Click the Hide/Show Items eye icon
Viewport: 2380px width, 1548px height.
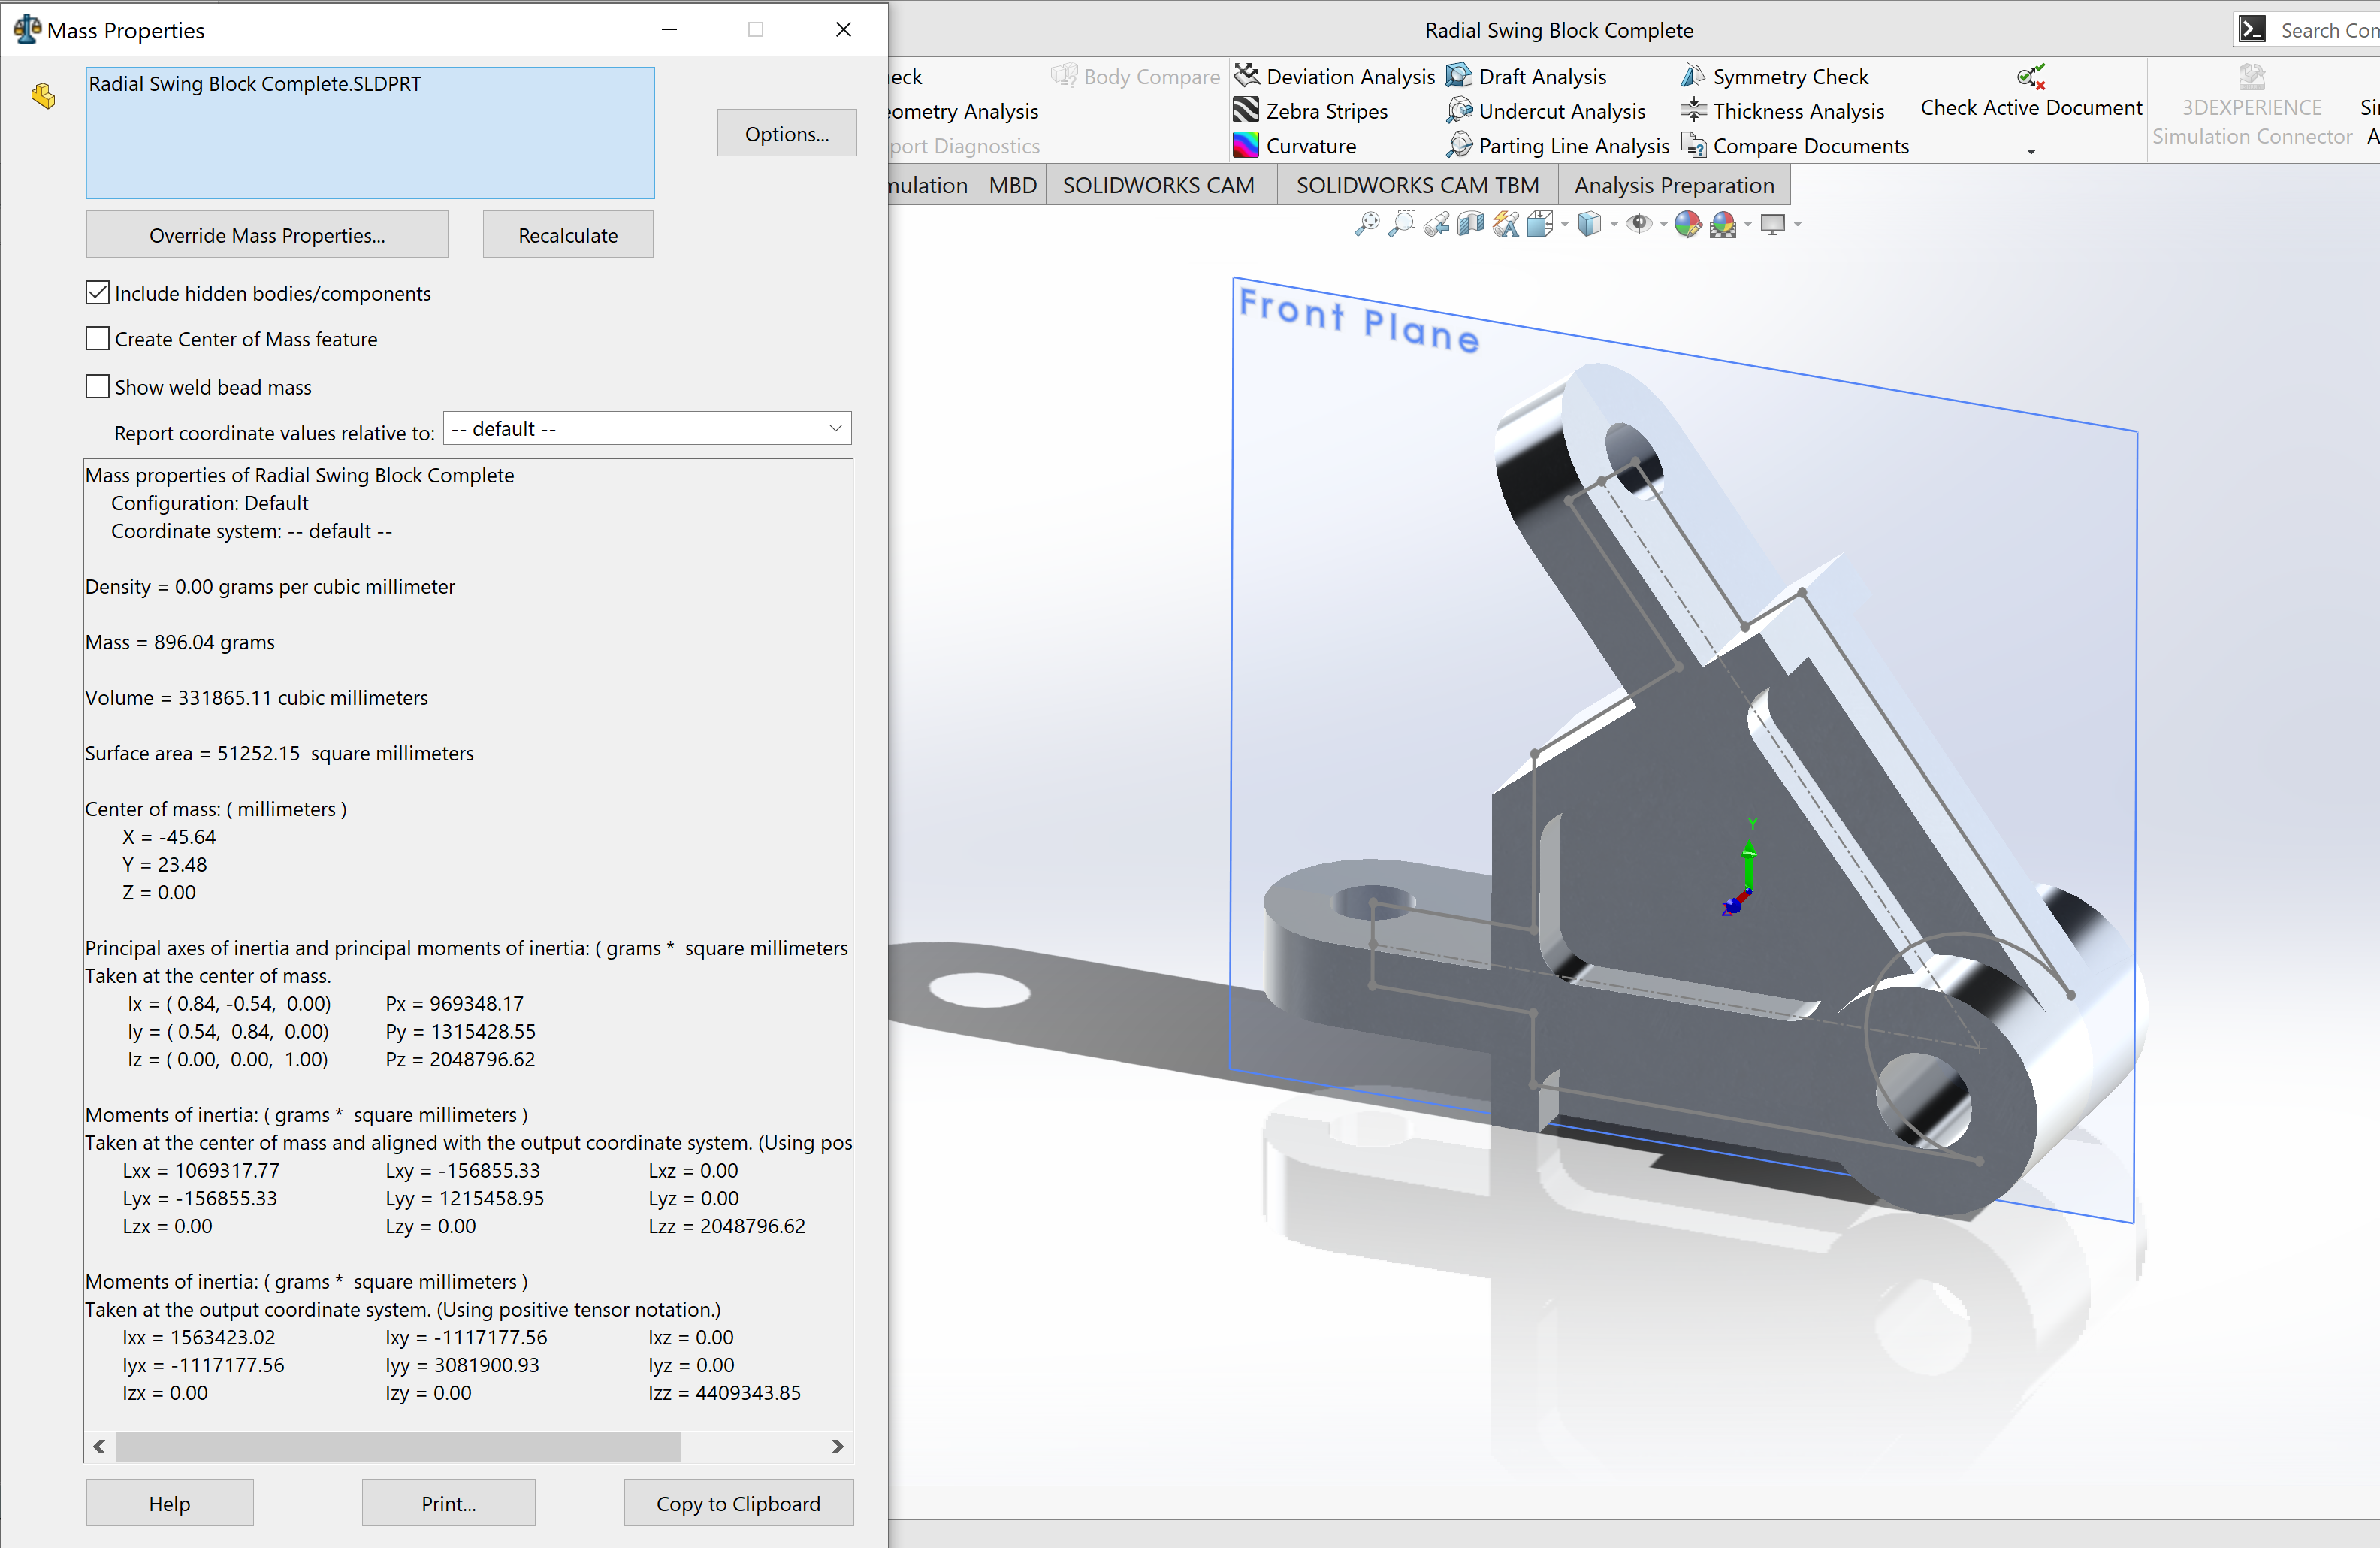click(1639, 224)
